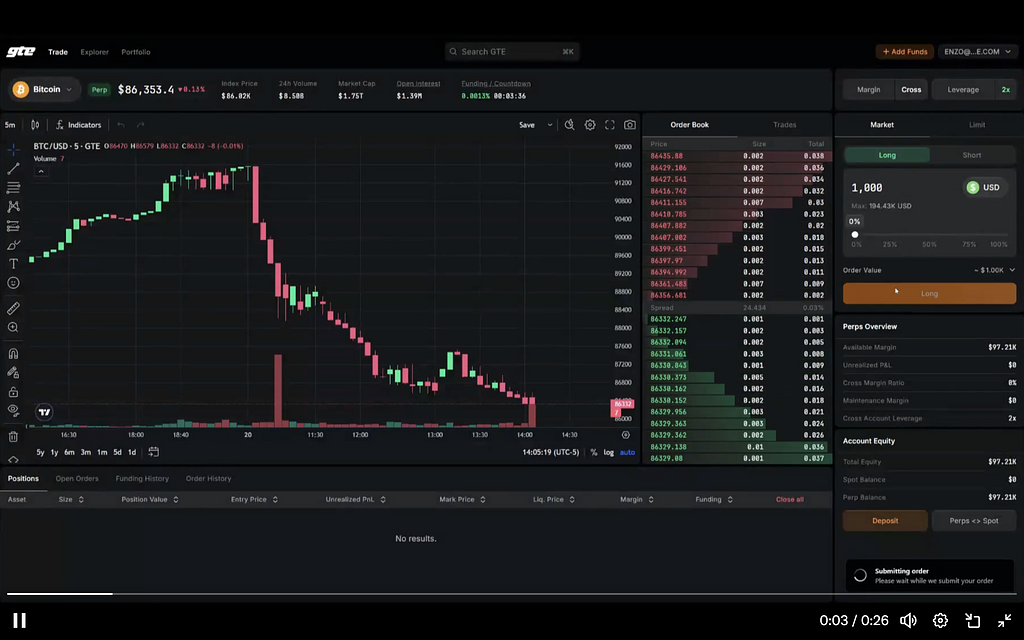Select the Limit order tab
This screenshot has height=640, width=1024.
[x=976, y=125]
